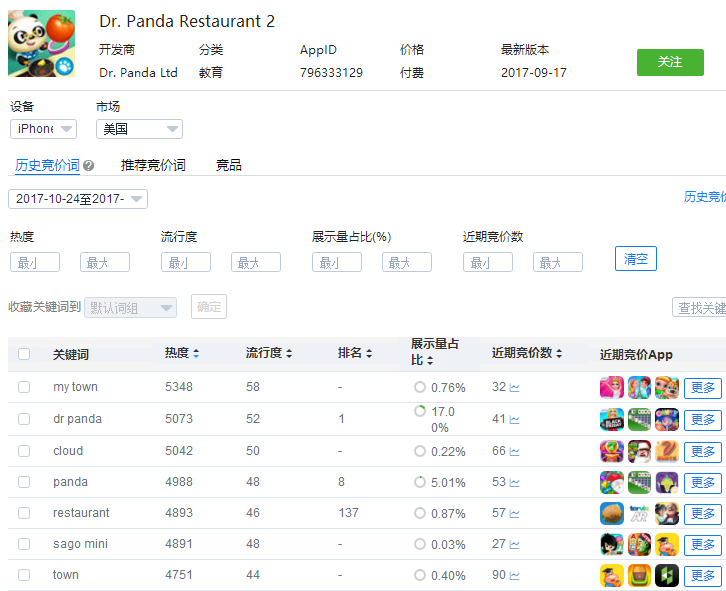The image size is (726, 591).
Task: Click panda display share progress circle
Action: (420, 482)
